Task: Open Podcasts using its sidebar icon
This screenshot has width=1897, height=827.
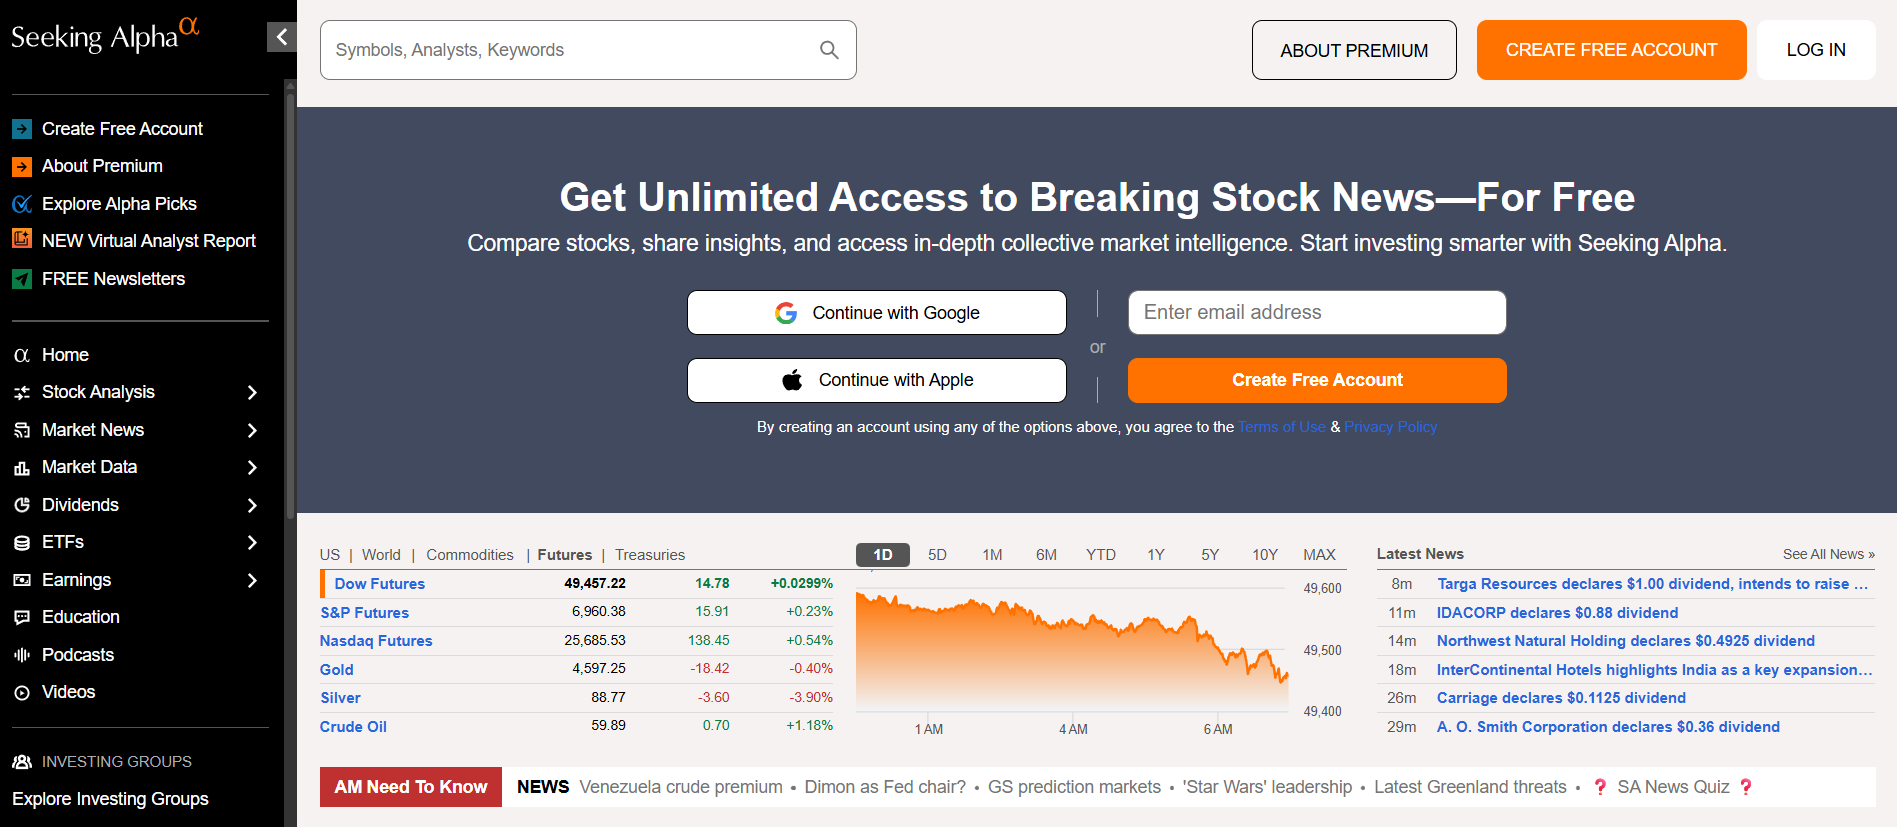Action: pos(22,655)
